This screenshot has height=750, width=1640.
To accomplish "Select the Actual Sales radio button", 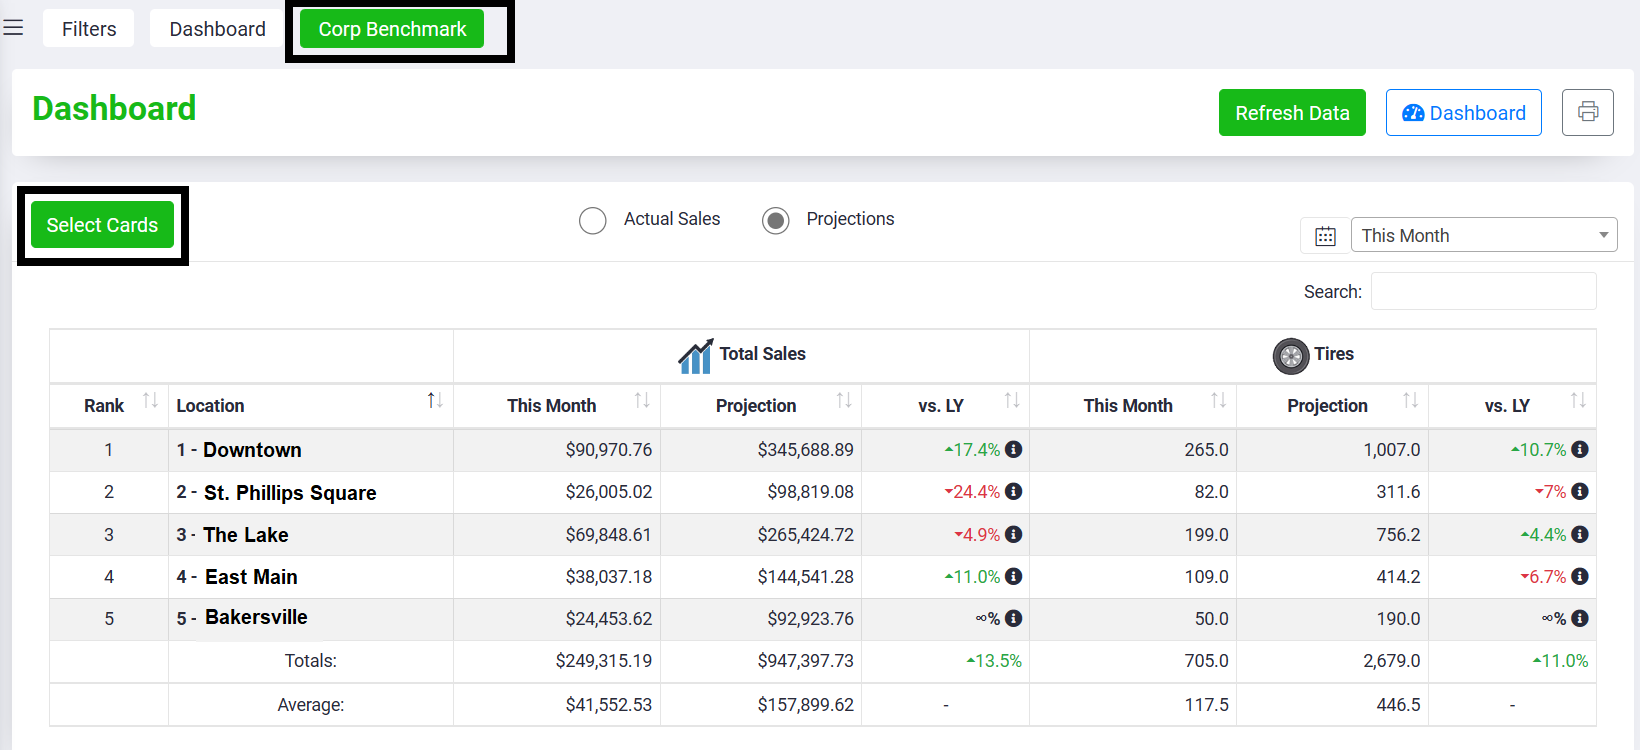I will point(593,220).
